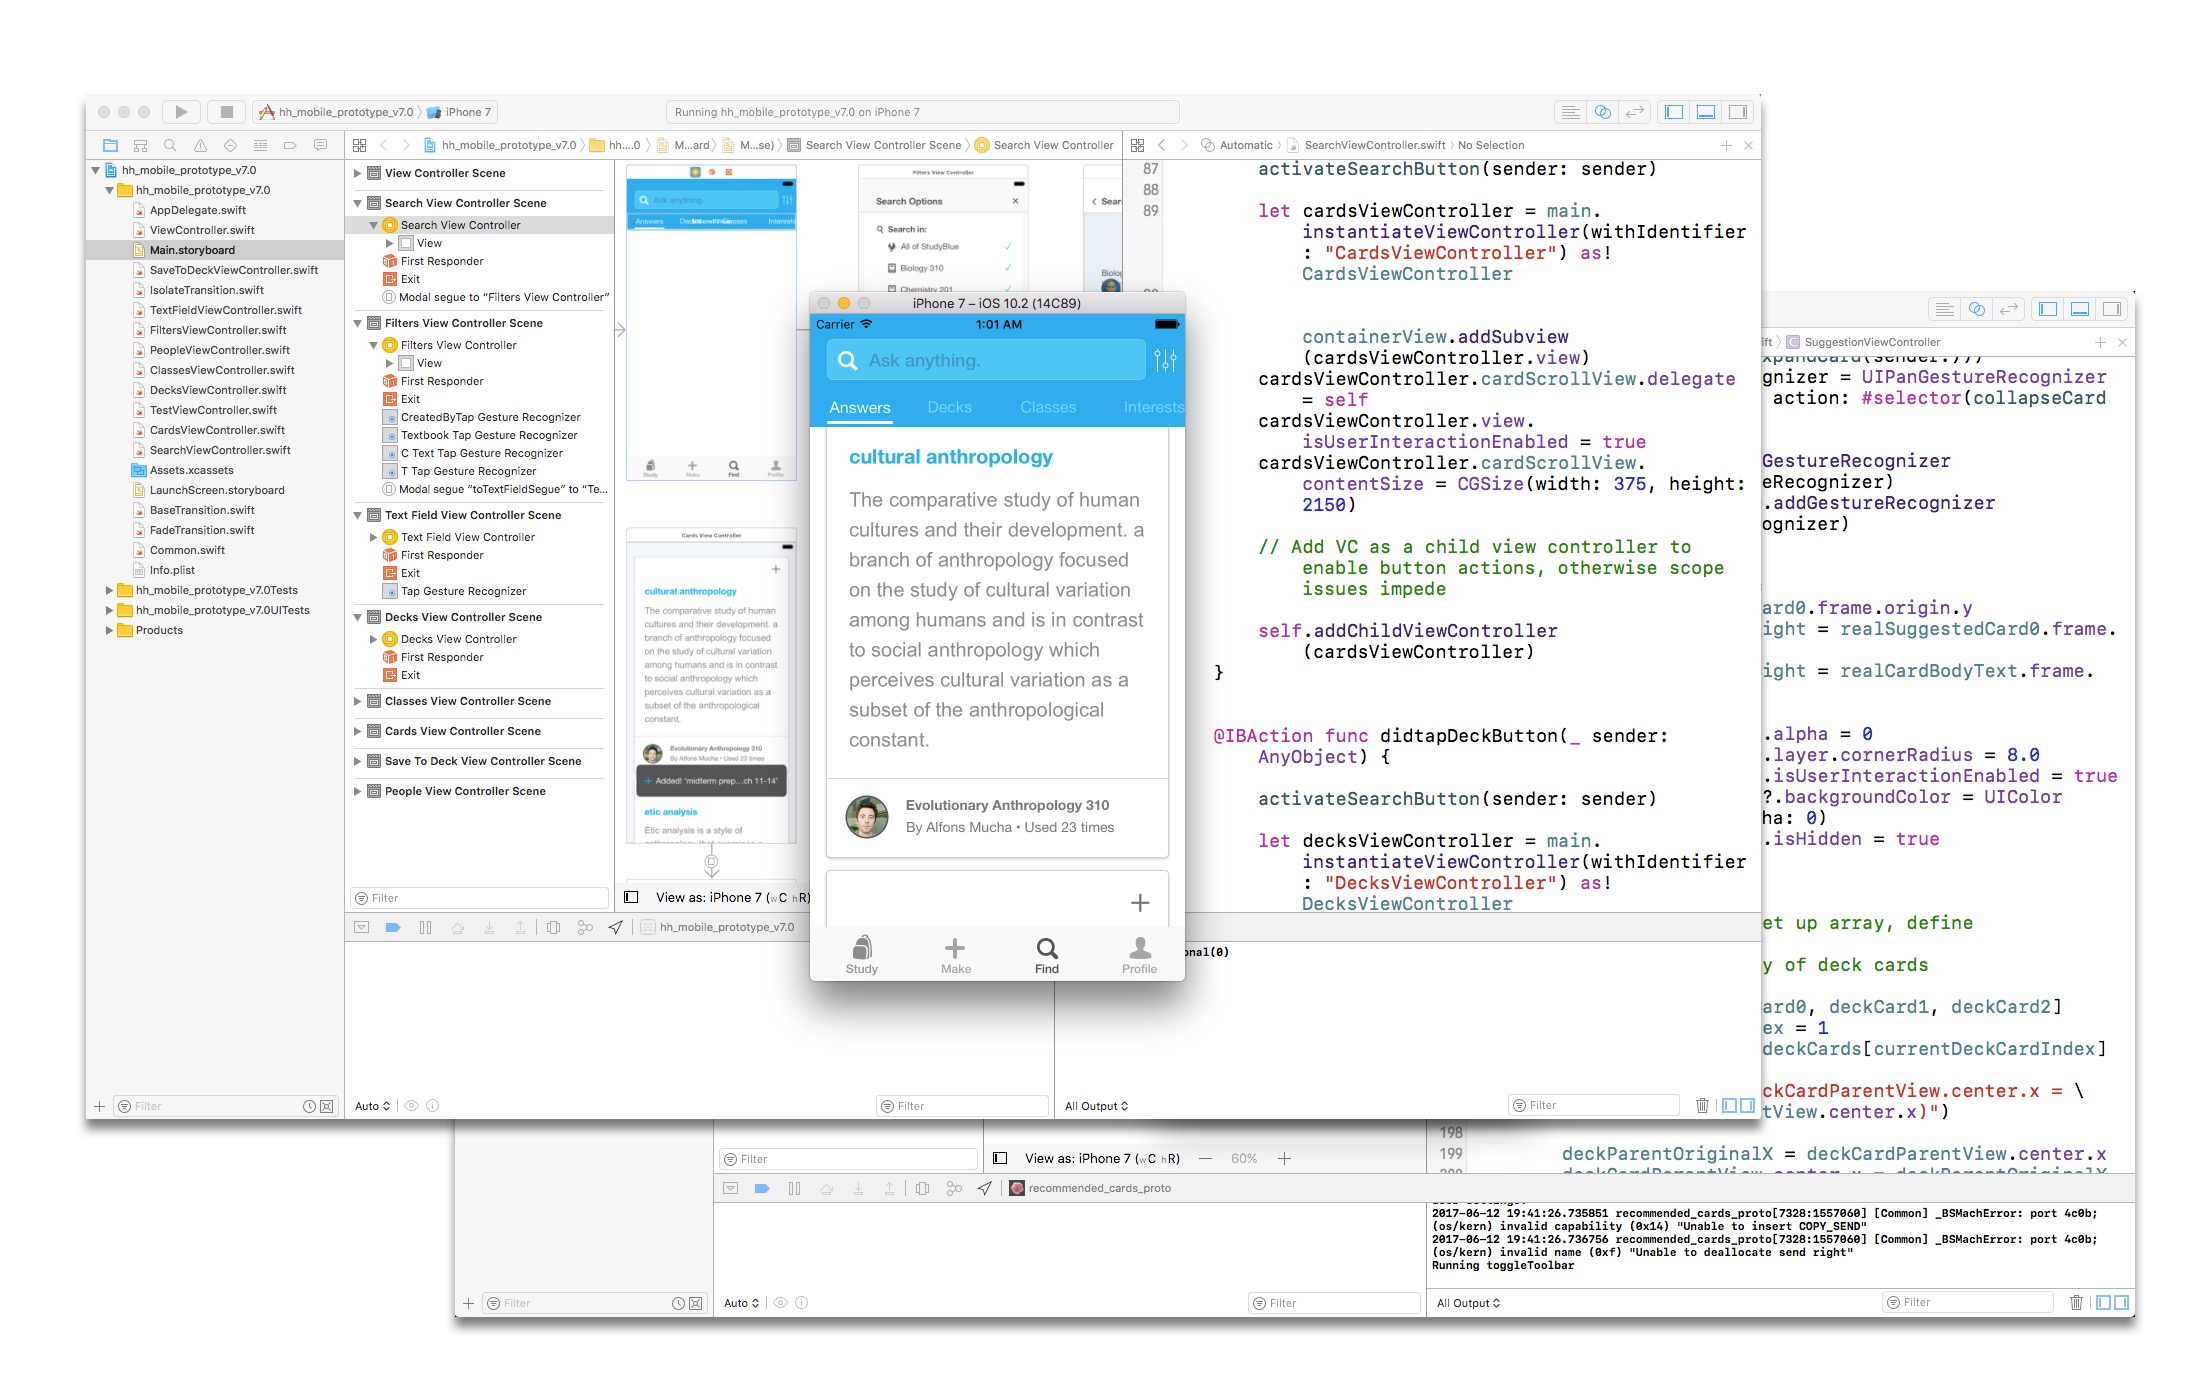Select Assets.xcassets in project navigator
Screen dimensions: 2200x1400
191,470
